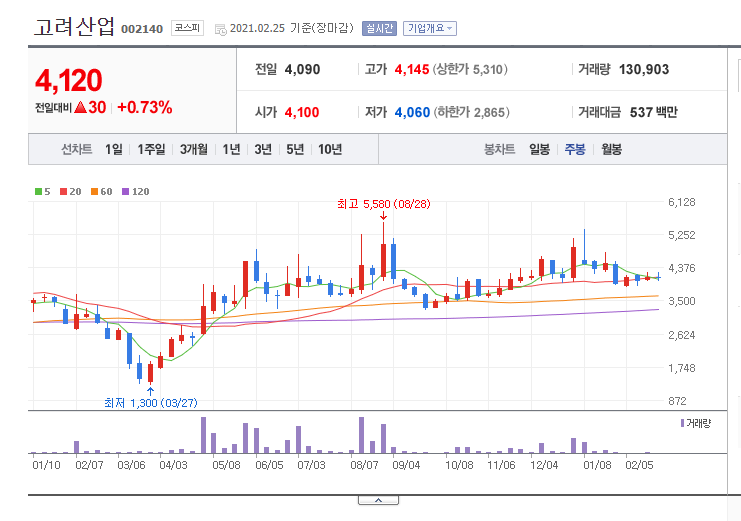Image resolution: width=741 pixels, height=521 pixels.
Task: Click the 코스피 market badge
Action: click(x=187, y=28)
